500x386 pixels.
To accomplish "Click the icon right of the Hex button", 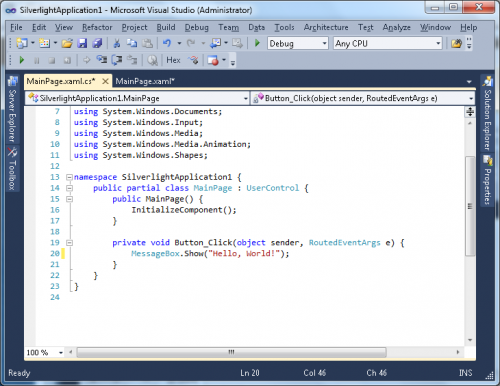I will (193, 60).
